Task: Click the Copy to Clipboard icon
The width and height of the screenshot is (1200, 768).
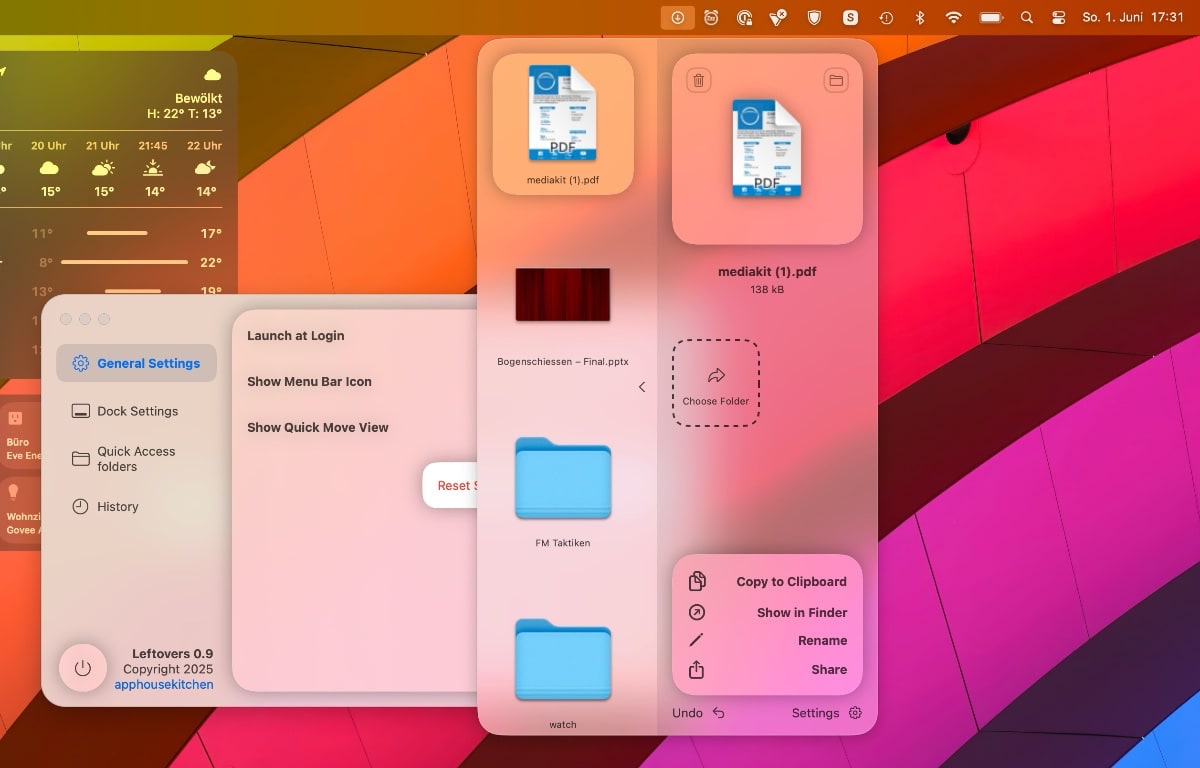Action: (697, 581)
